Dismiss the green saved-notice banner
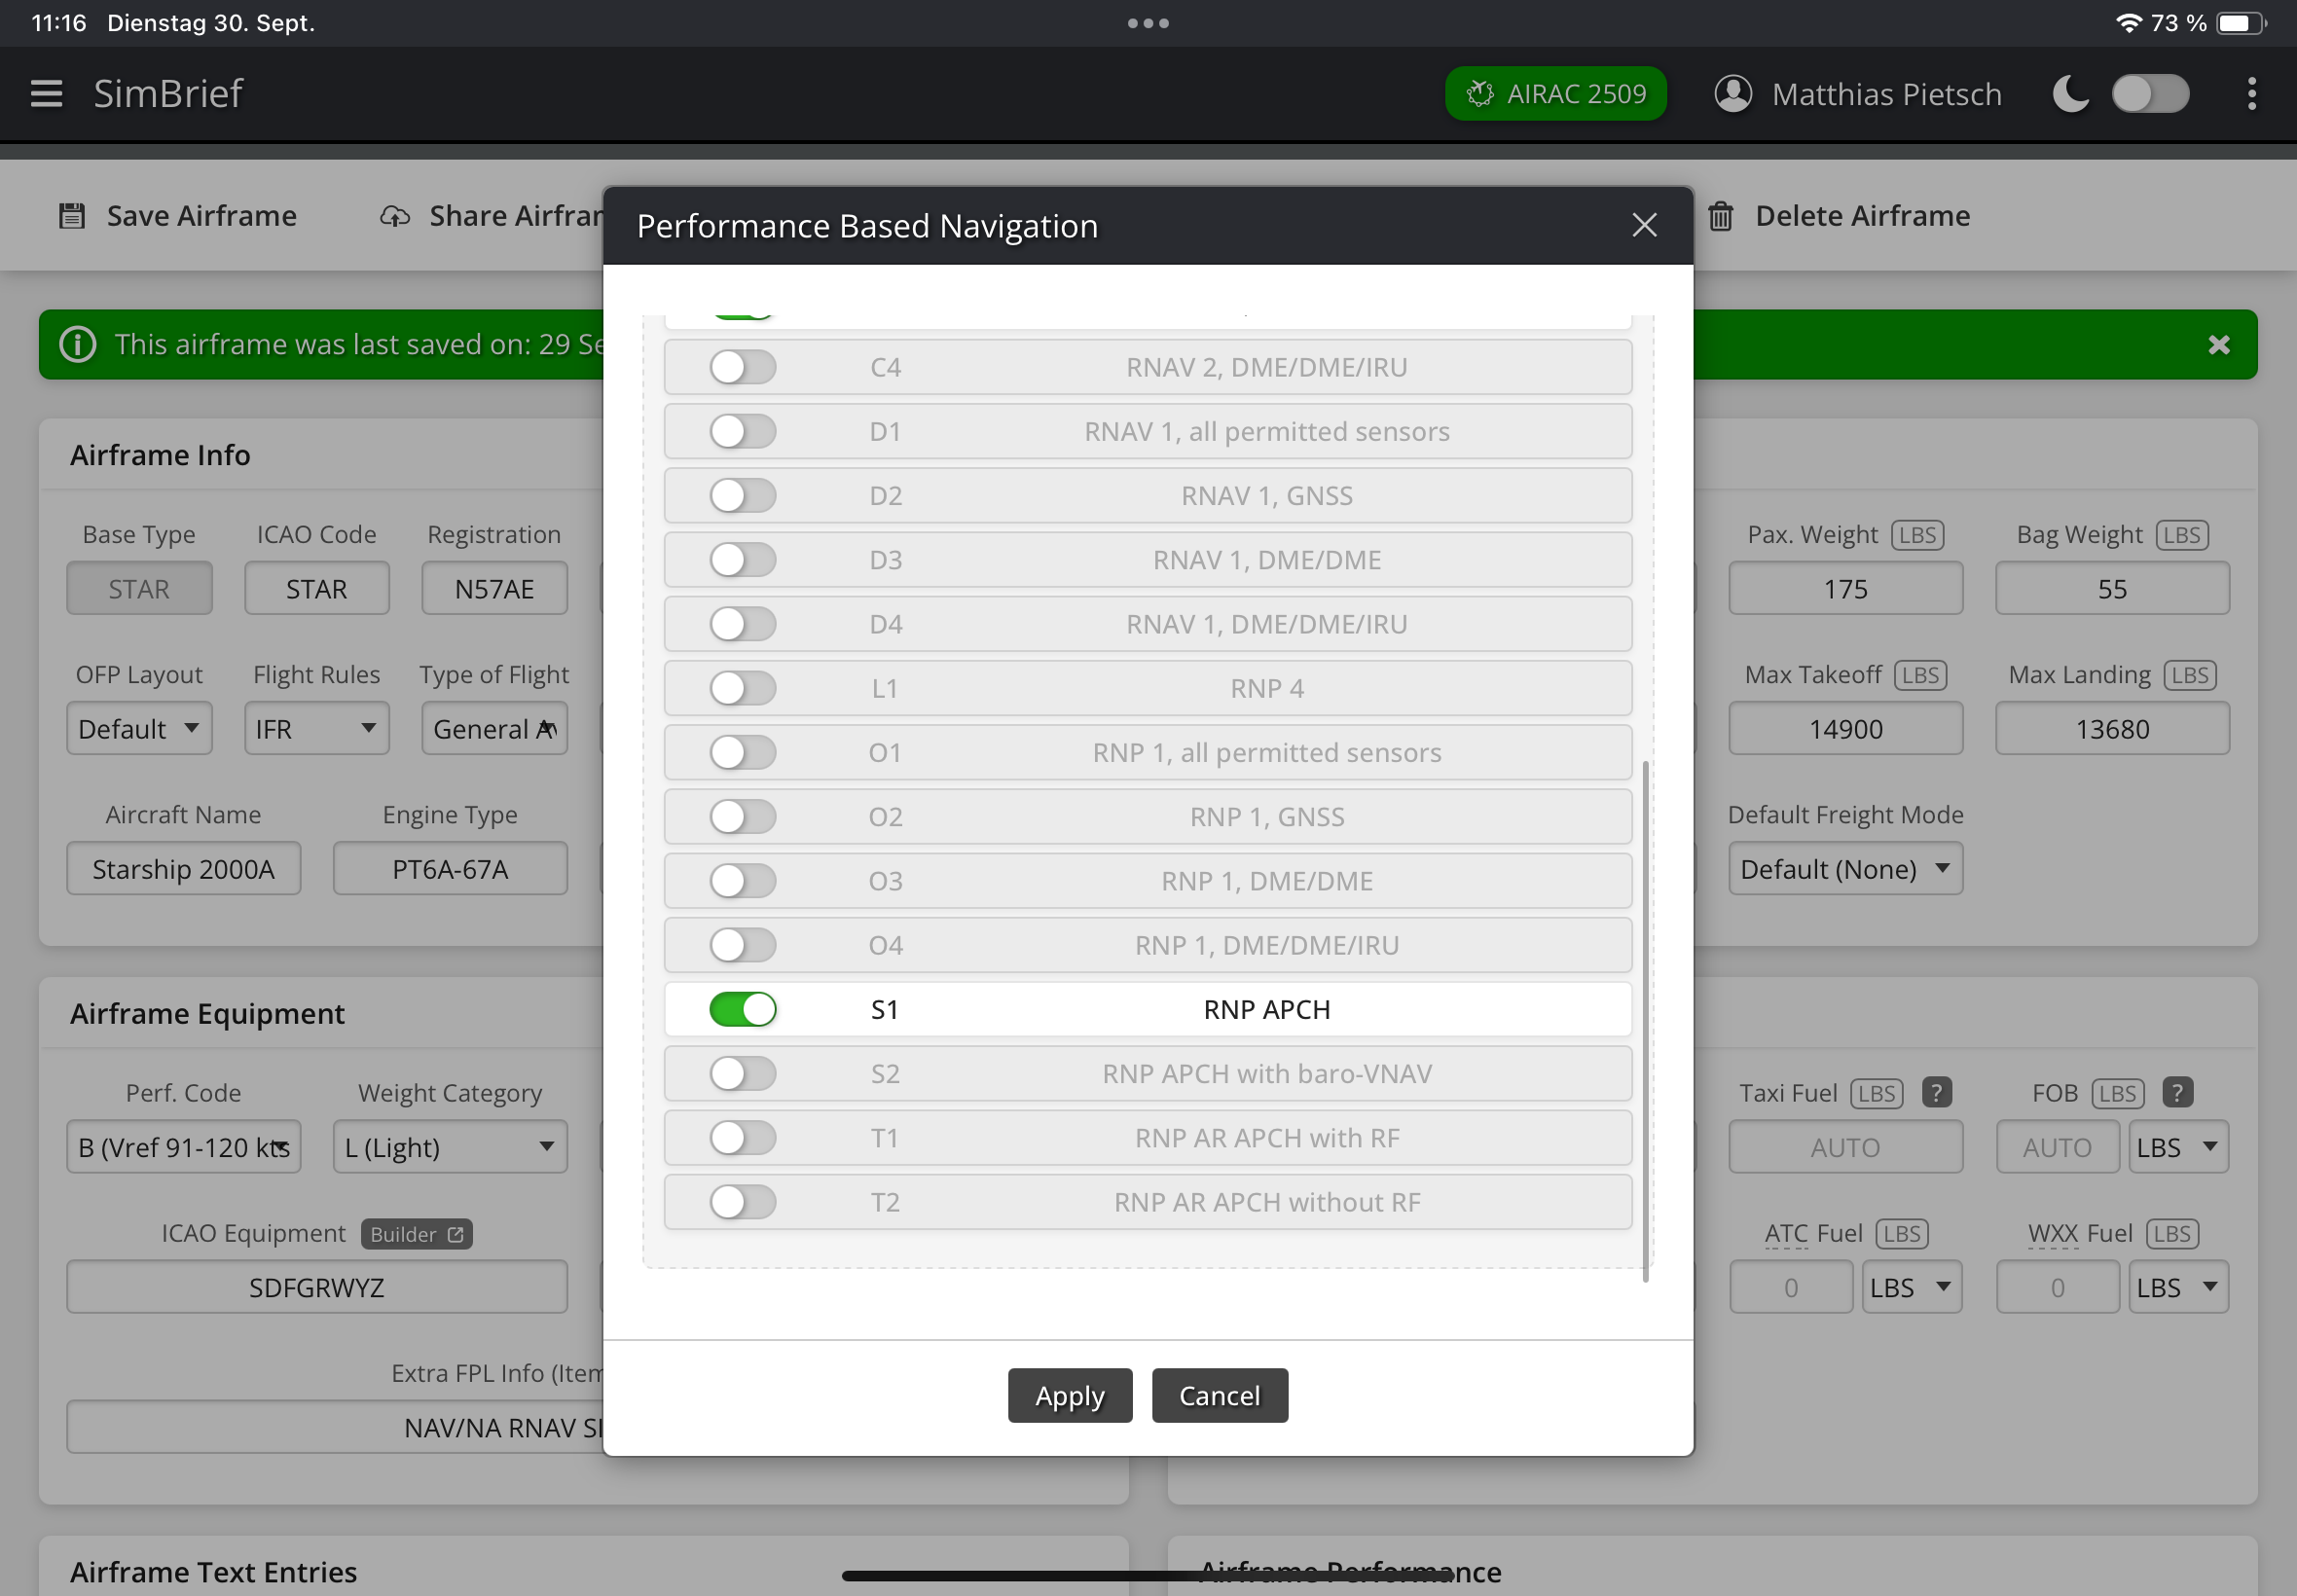Viewport: 2297px width, 1596px height. click(2218, 345)
